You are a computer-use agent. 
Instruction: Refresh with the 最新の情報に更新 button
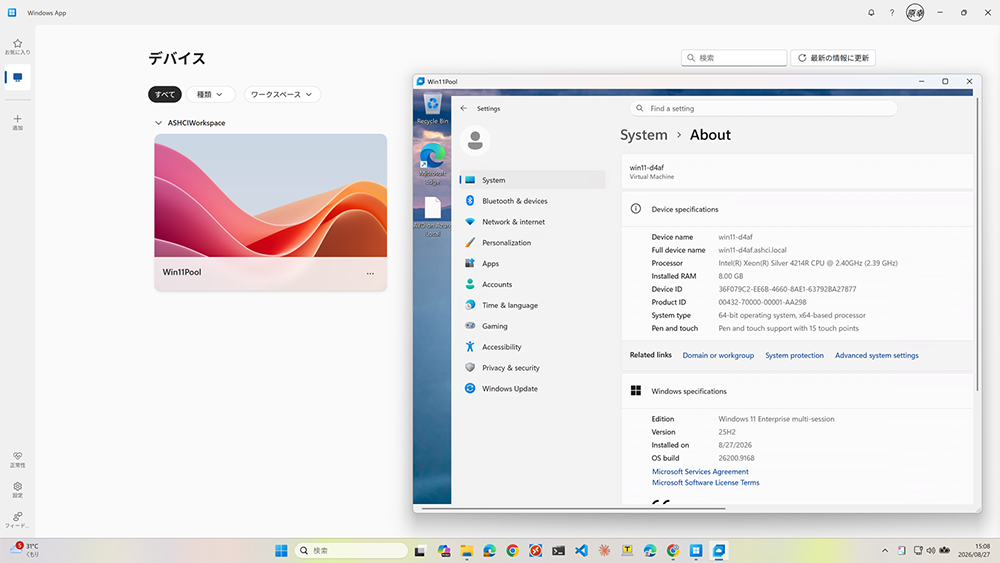click(833, 58)
